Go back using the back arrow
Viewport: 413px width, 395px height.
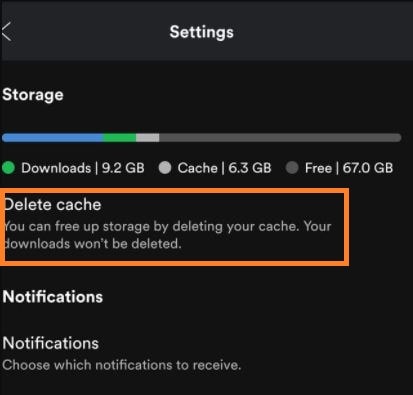pyautogui.click(x=6, y=32)
